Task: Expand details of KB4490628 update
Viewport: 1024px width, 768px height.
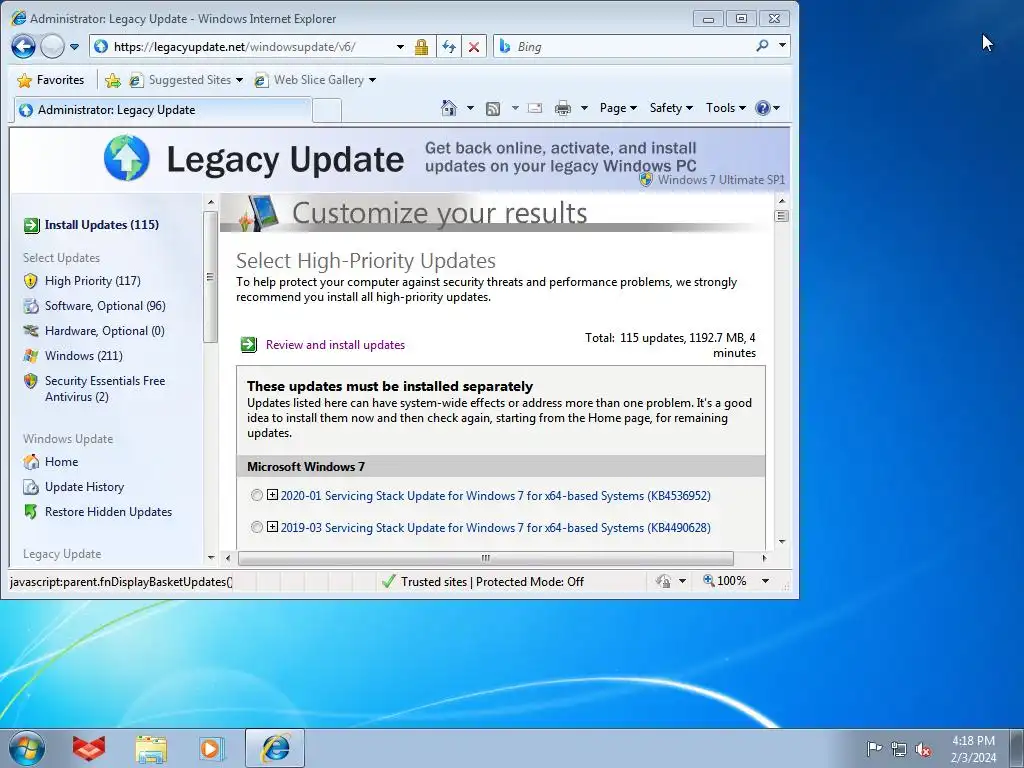Action: pos(272,526)
